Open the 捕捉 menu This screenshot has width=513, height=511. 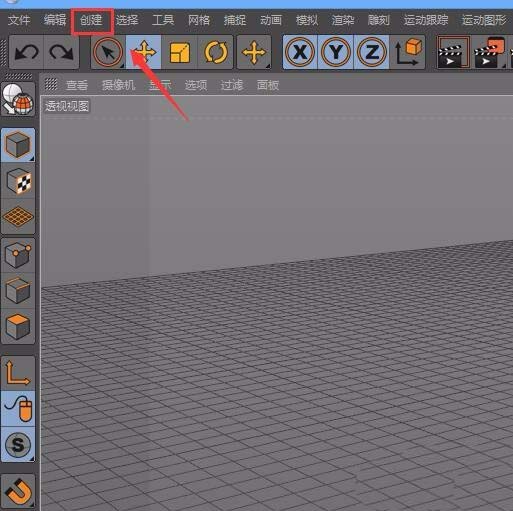(x=235, y=20)
